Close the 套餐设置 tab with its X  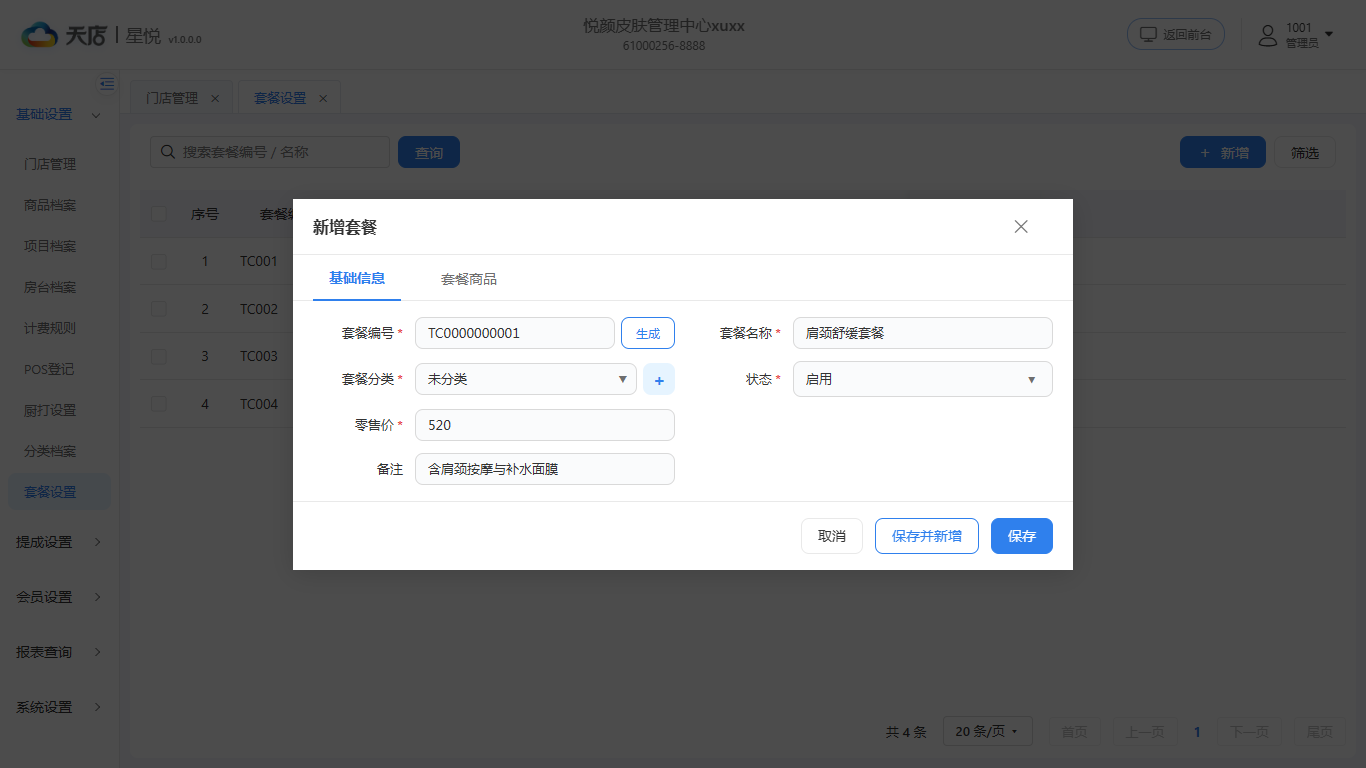(323, 98)
